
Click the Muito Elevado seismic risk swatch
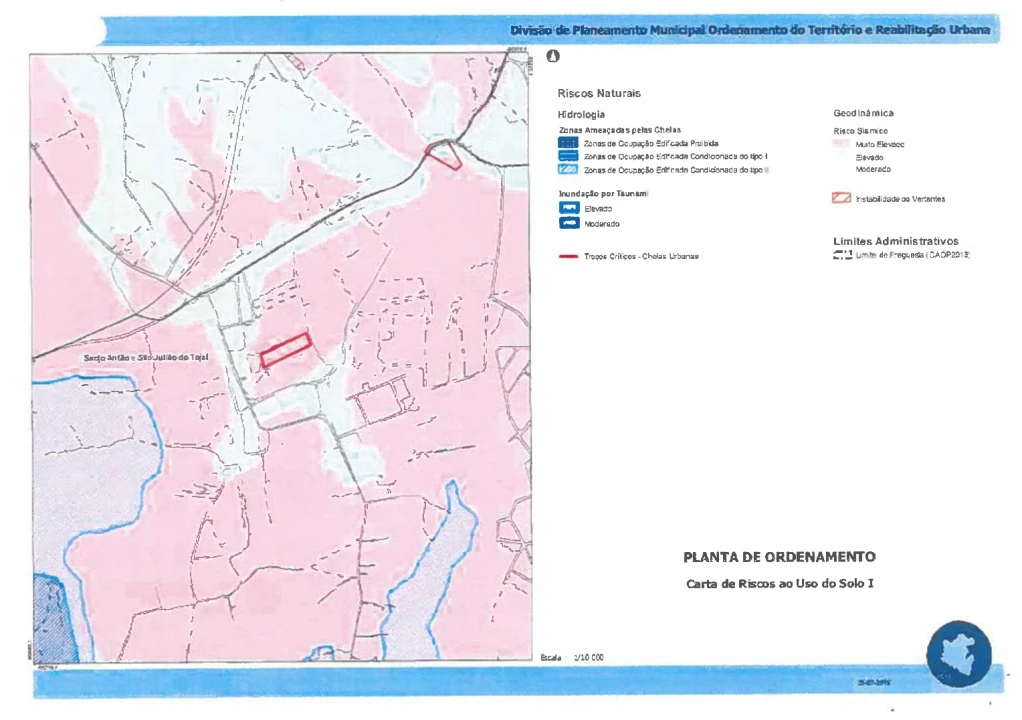click(x=842, y=144)
